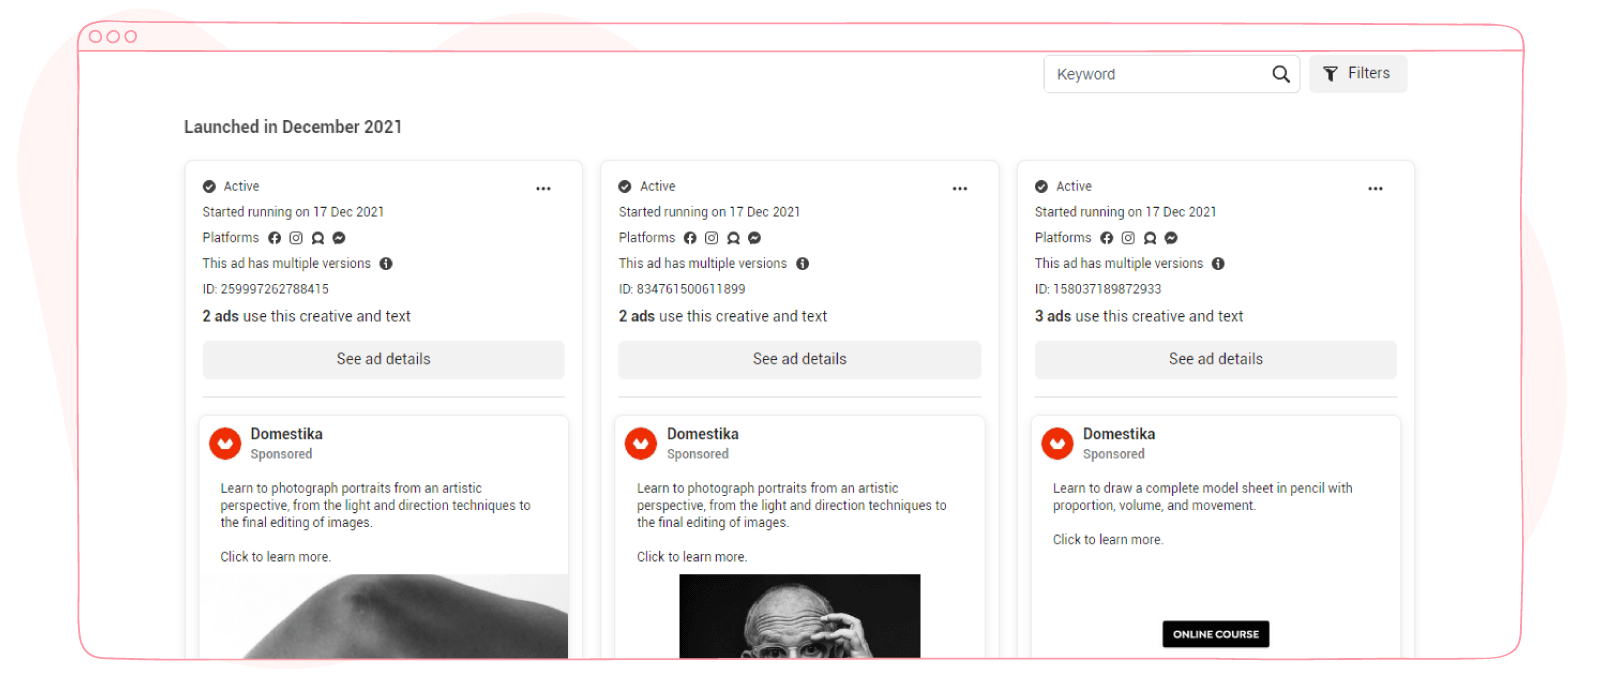Select the Instagram platform icon on second ad card

(711, 237)
